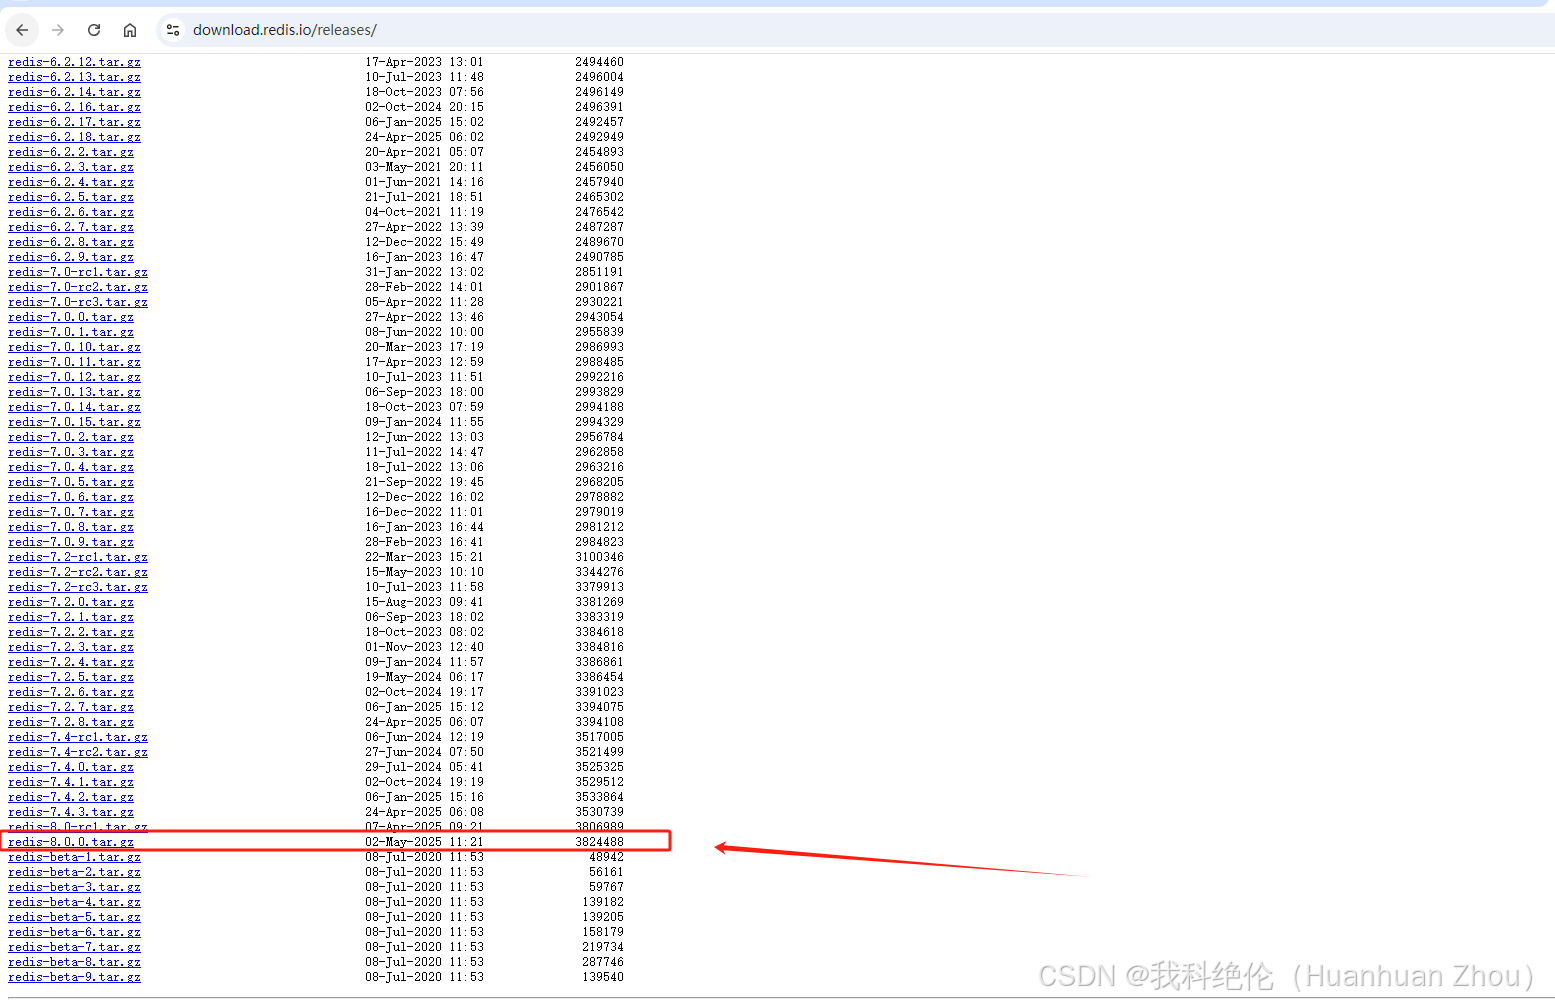Open redis-6.2.13.tar.gz link
The height and width of the screenshot is (1003, 1555).
tap(74, 77)
